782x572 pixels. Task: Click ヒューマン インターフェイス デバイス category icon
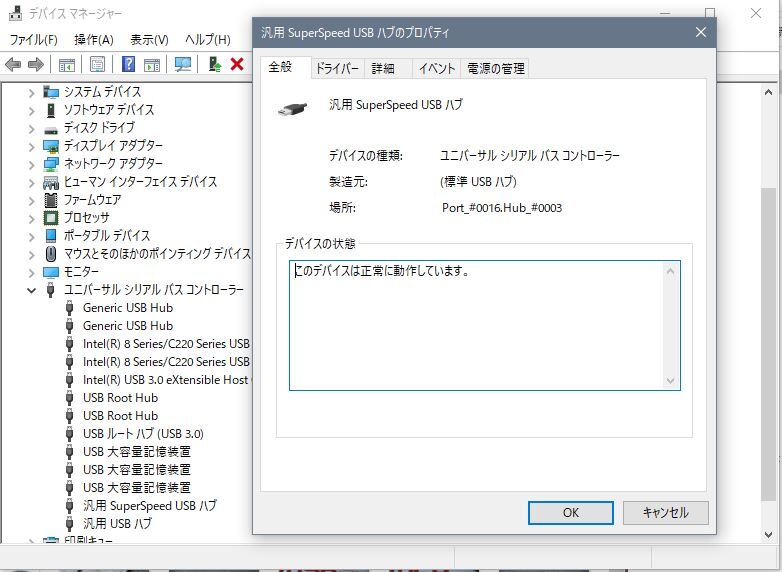pyautogui.click(x=51, y=183)
